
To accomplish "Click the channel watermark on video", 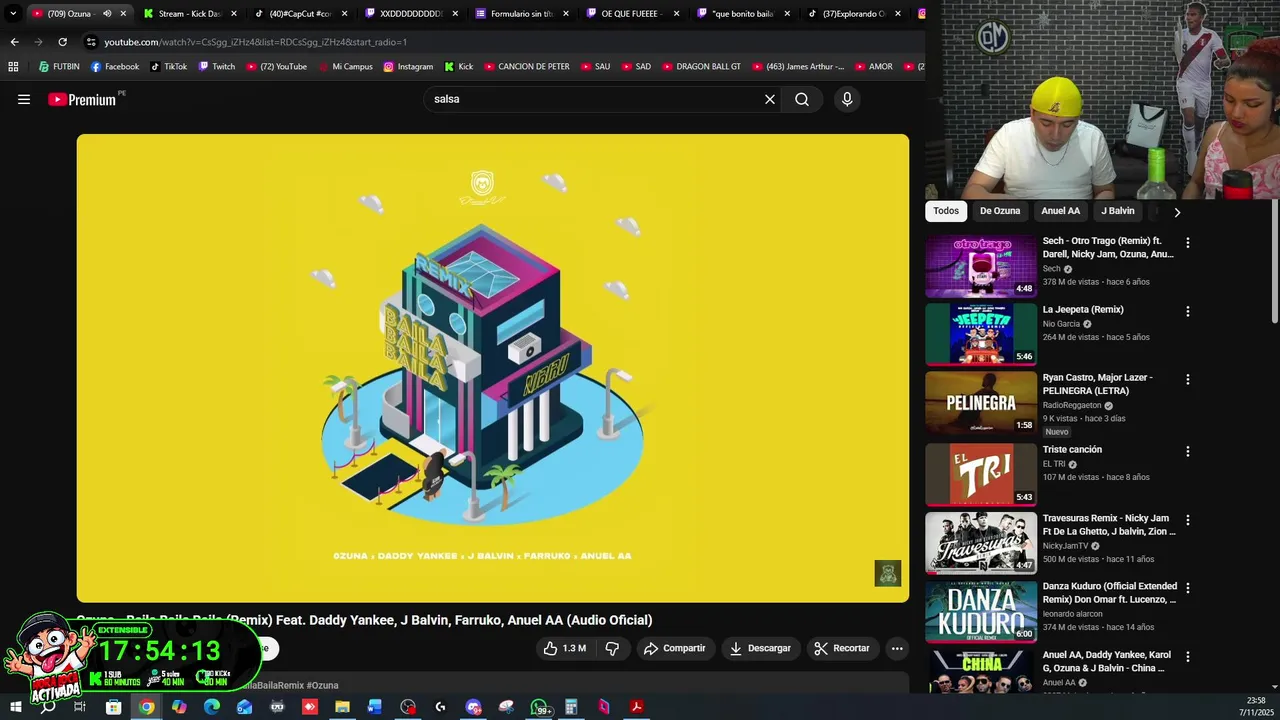I will [x=888, y=573].
